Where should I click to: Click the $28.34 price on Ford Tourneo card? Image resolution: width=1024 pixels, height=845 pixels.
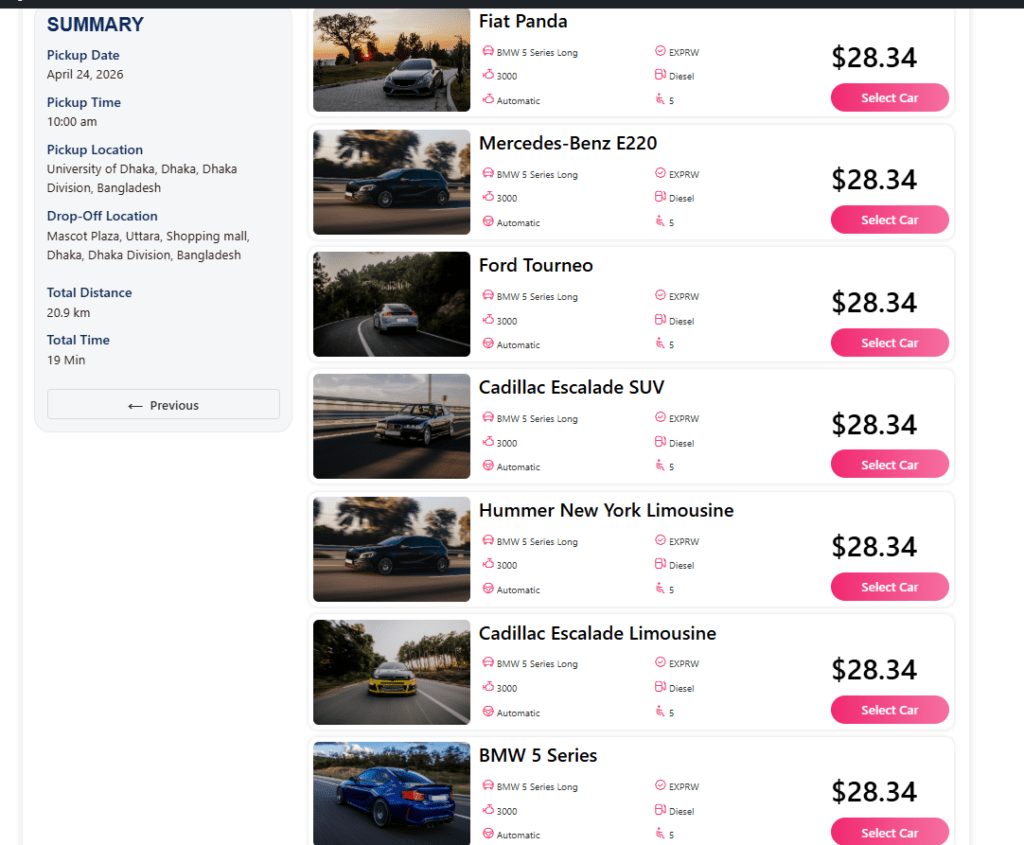874,302
